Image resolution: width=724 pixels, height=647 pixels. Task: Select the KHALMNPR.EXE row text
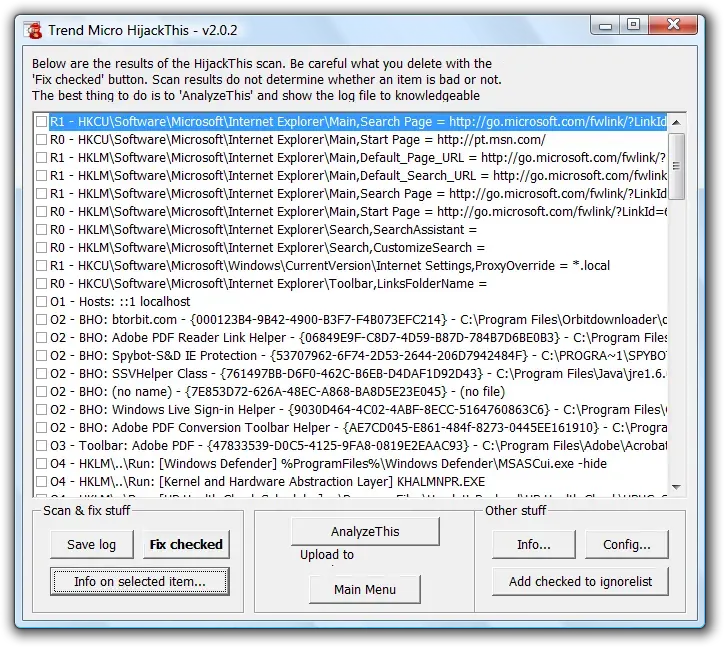pos(267,482)
